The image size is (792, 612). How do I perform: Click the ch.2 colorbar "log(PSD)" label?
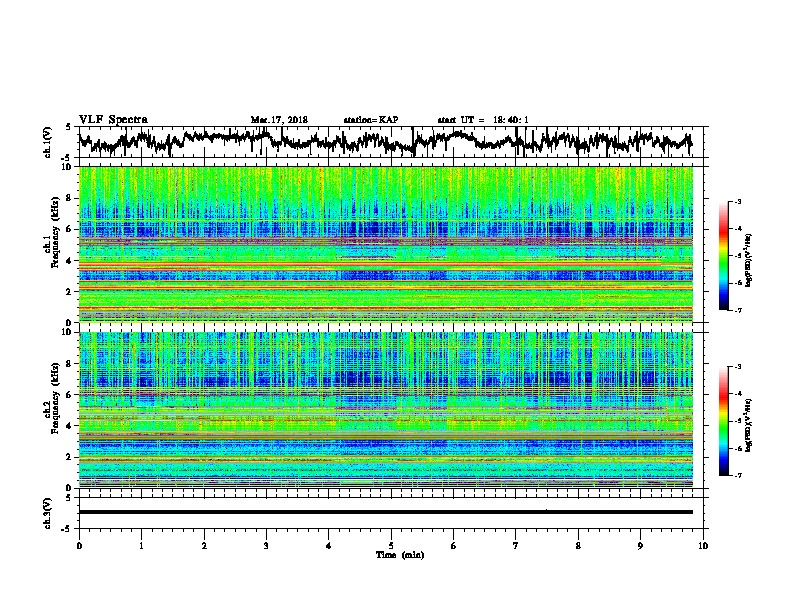tap(748, 425)
